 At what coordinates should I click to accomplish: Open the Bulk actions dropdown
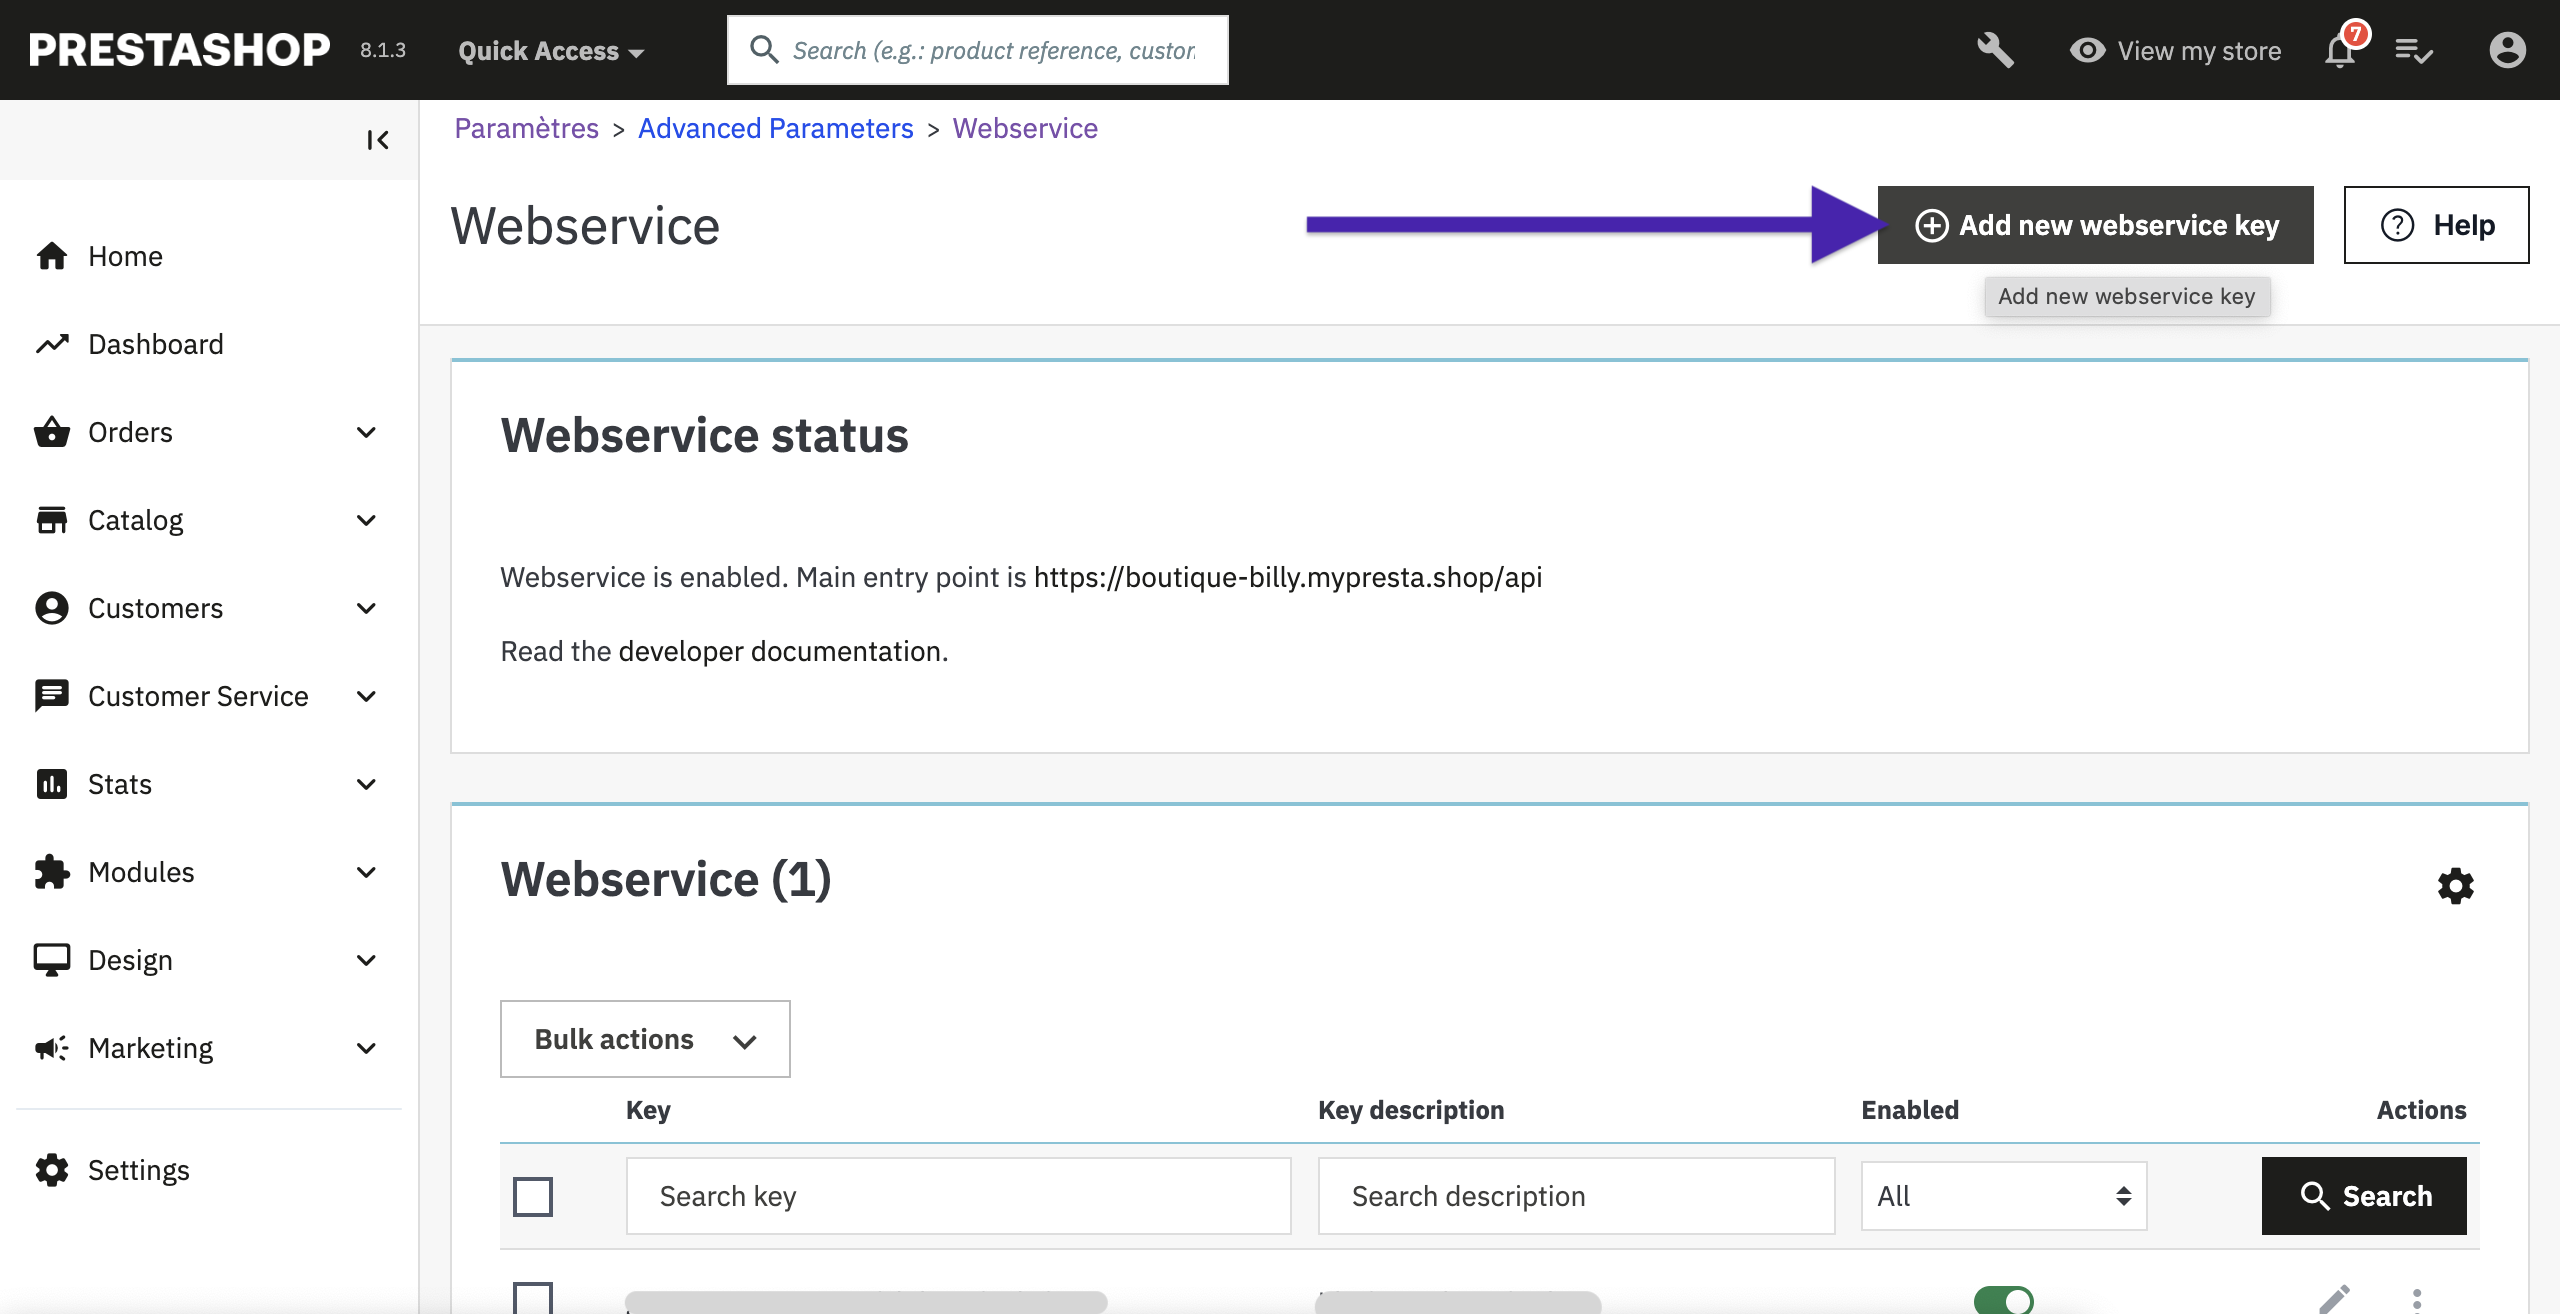pyautogui.click(x=645, y=1039)
